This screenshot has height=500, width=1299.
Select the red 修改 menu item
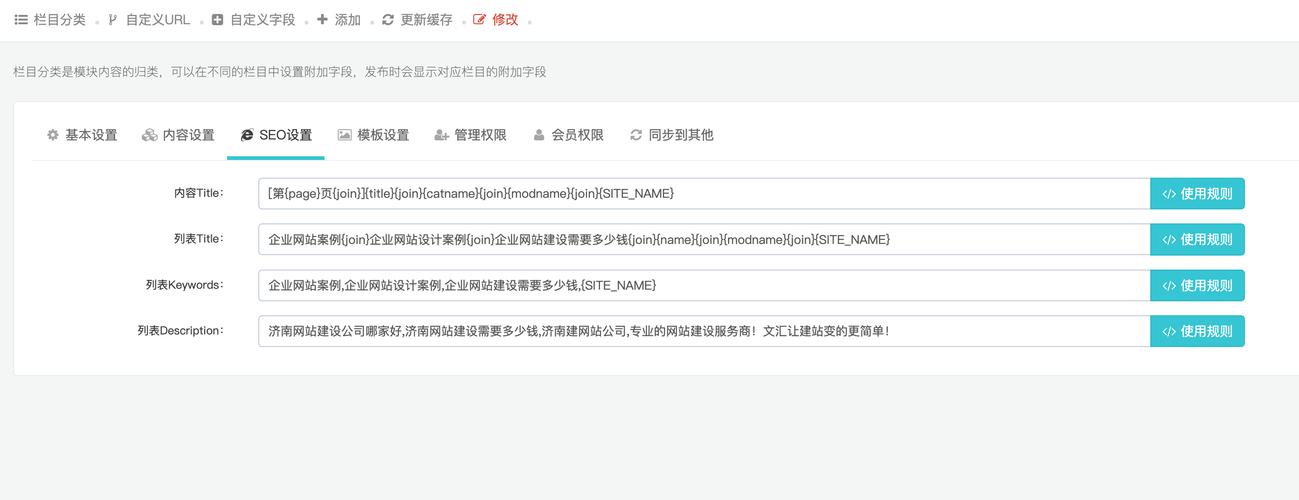coord(496,20)
